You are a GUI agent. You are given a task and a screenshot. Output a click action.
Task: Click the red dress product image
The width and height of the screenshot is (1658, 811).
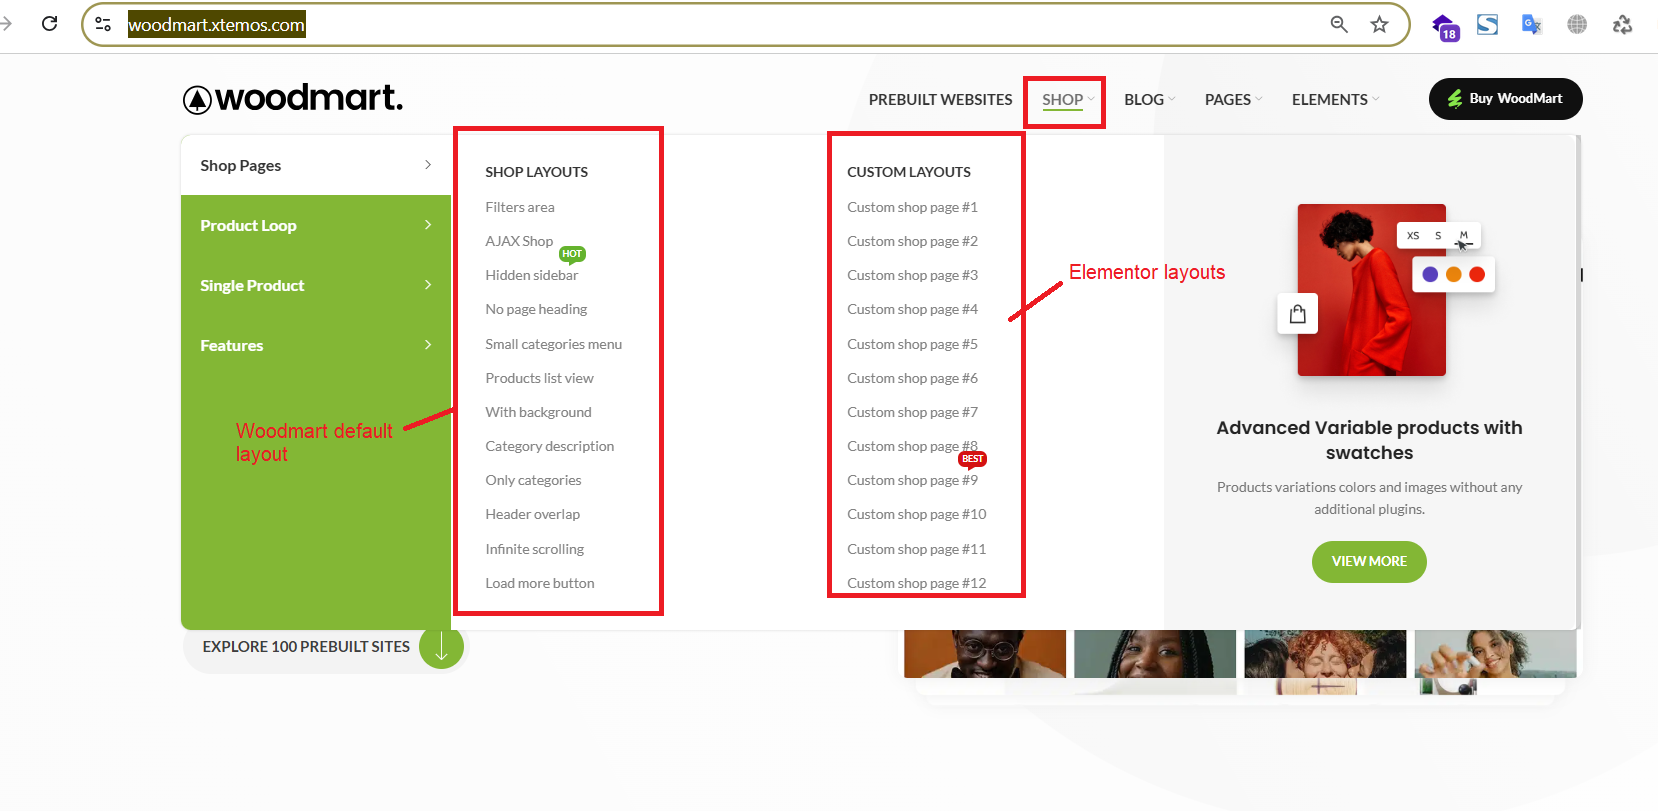pyautogui.click(x=1371, y=290)
